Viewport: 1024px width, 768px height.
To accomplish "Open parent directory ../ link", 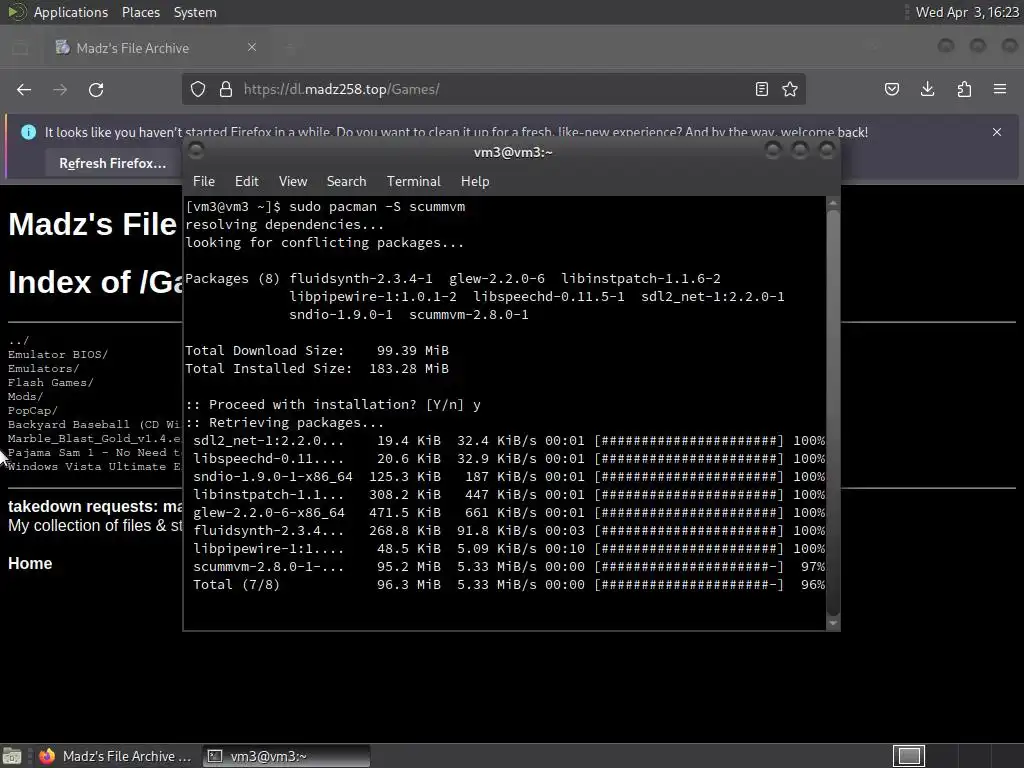I will click(18, 340).
